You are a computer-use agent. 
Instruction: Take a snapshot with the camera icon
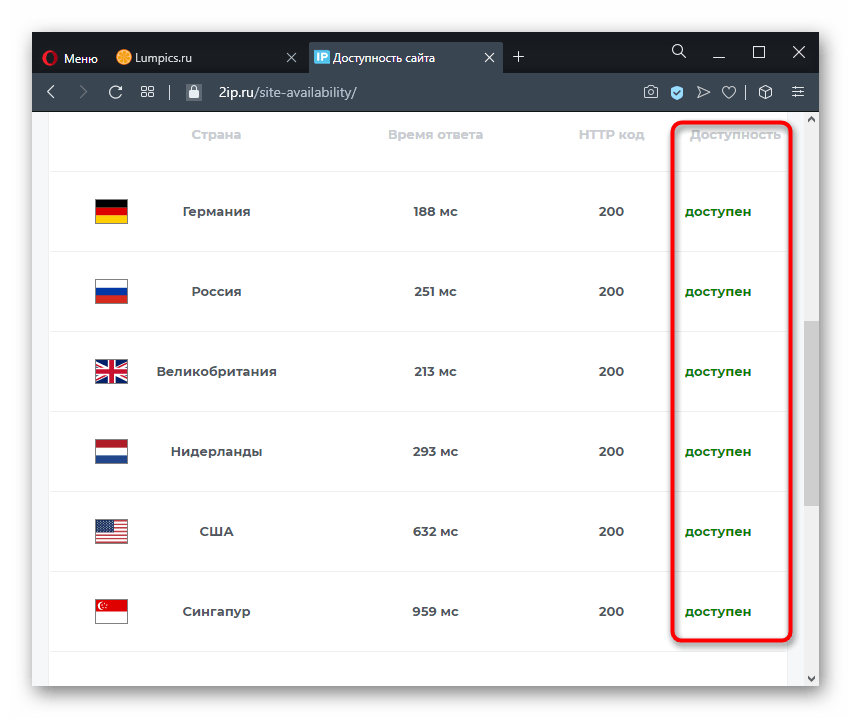point(650,92)
